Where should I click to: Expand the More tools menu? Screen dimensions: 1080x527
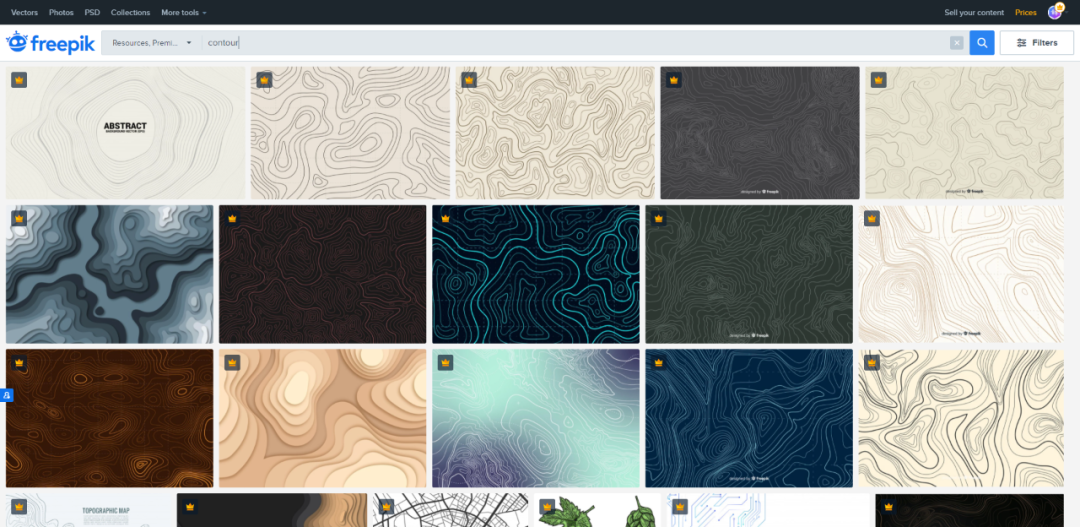(183, 12)
